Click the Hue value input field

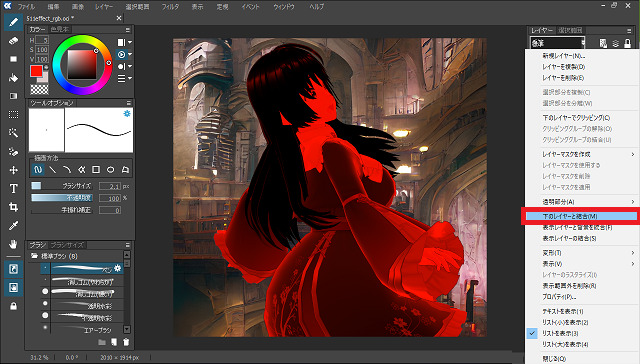42,40
